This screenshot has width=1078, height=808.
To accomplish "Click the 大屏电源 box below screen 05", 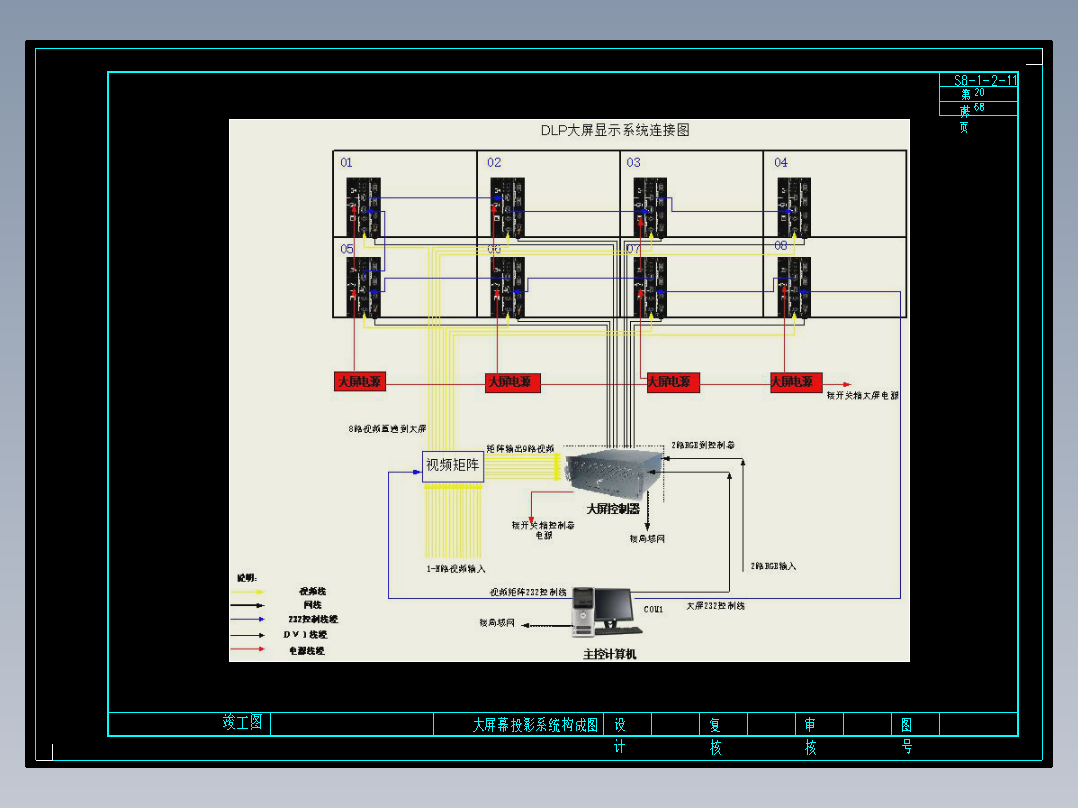I will [x=360, y=382].
